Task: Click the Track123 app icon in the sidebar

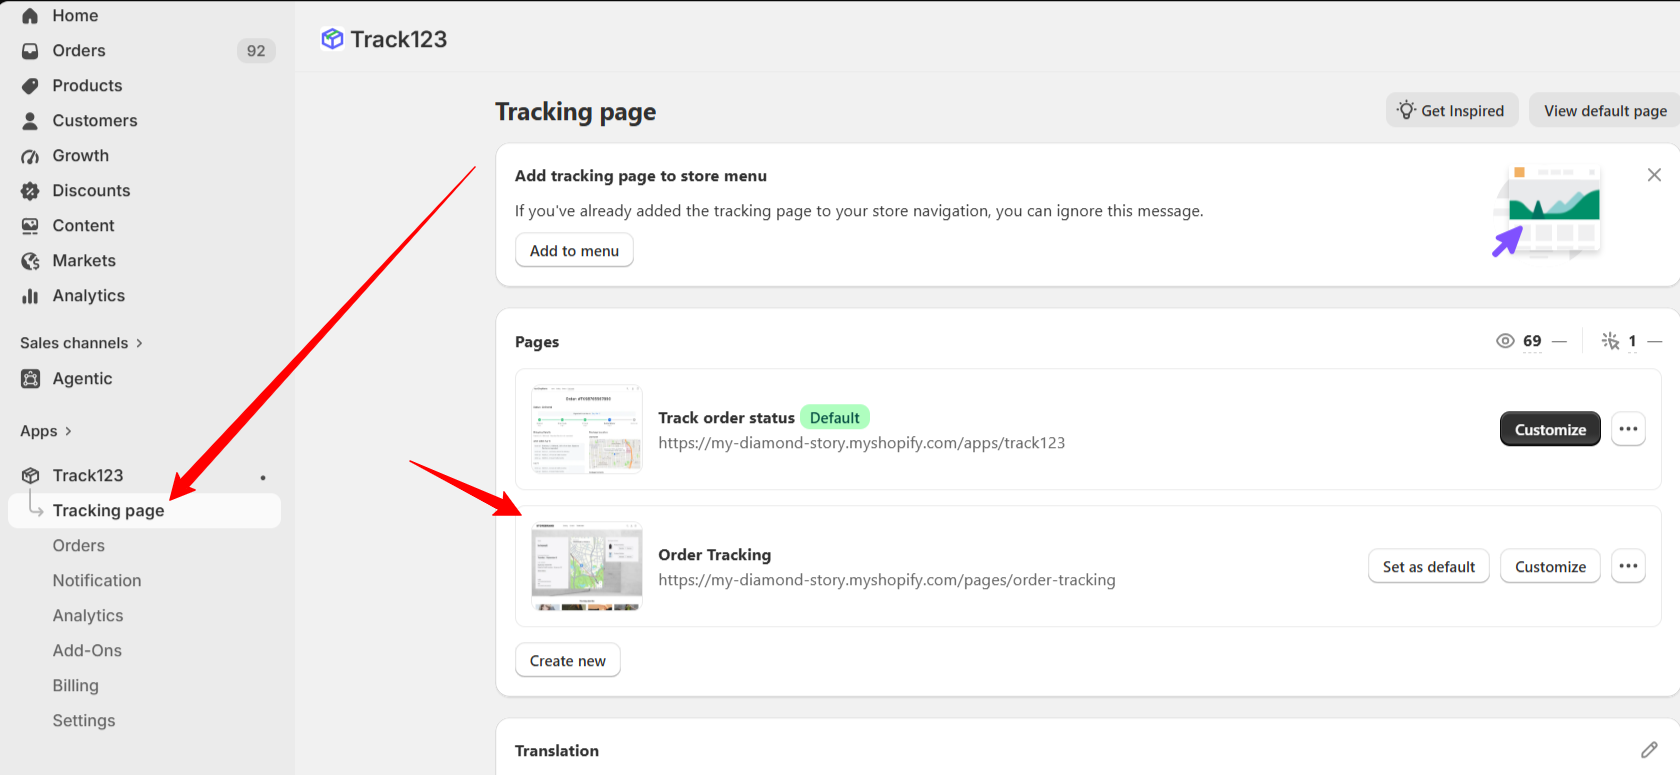Action: click(x=30, y=476)
